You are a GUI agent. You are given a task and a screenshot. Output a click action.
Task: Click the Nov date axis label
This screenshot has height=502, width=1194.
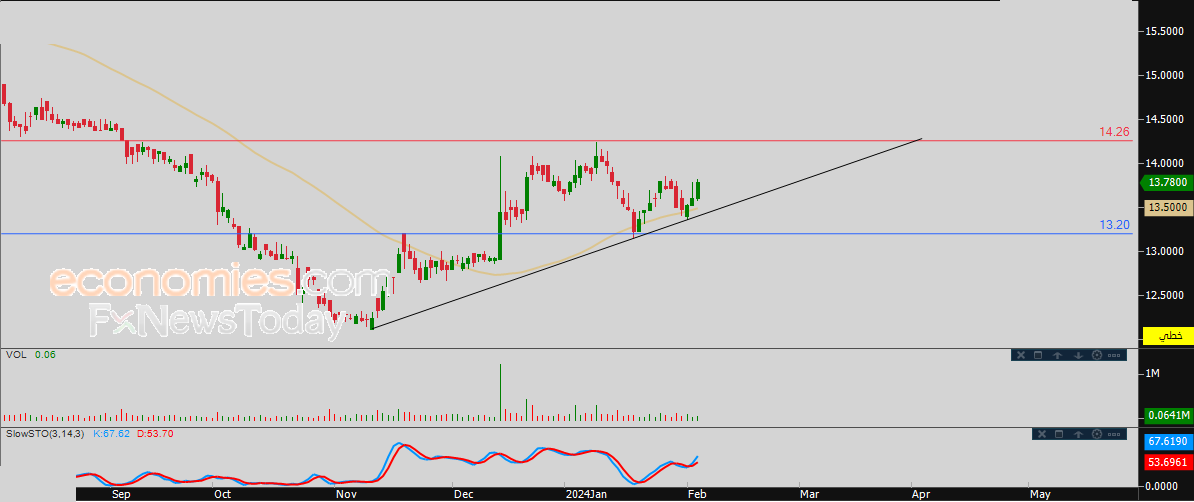point(346,494)
